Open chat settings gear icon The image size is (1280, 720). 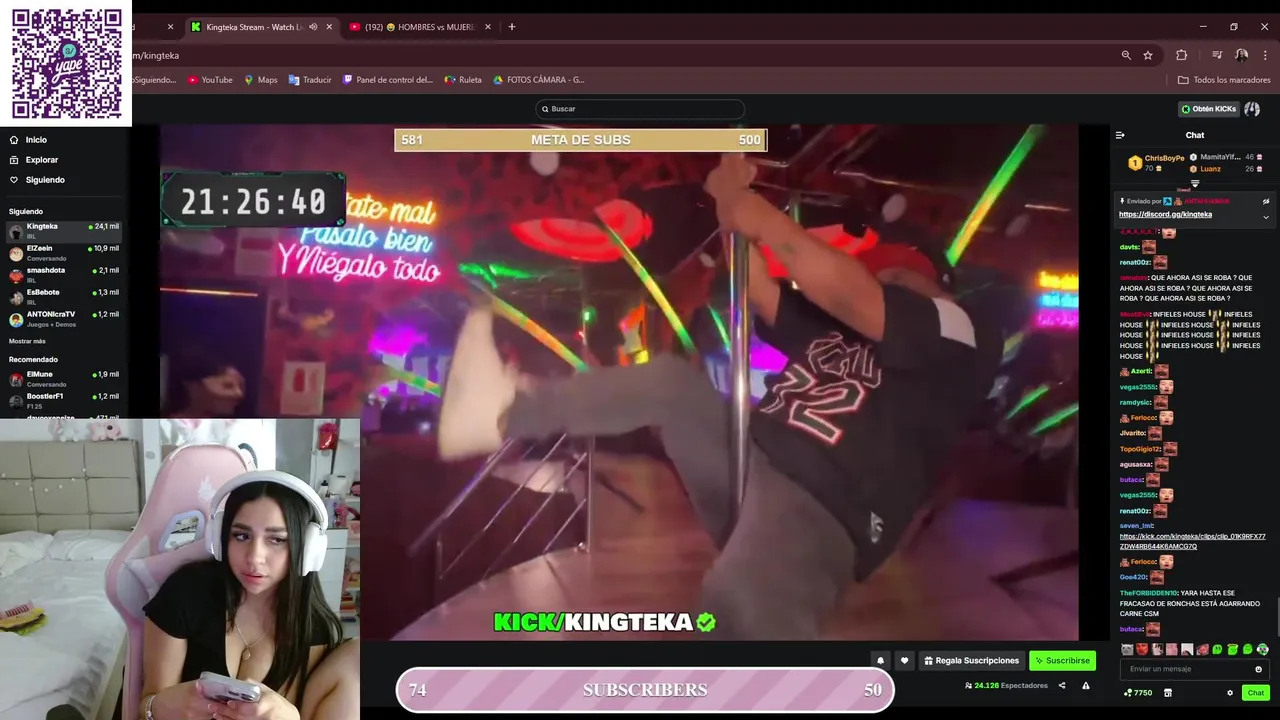pos(1230,693)
